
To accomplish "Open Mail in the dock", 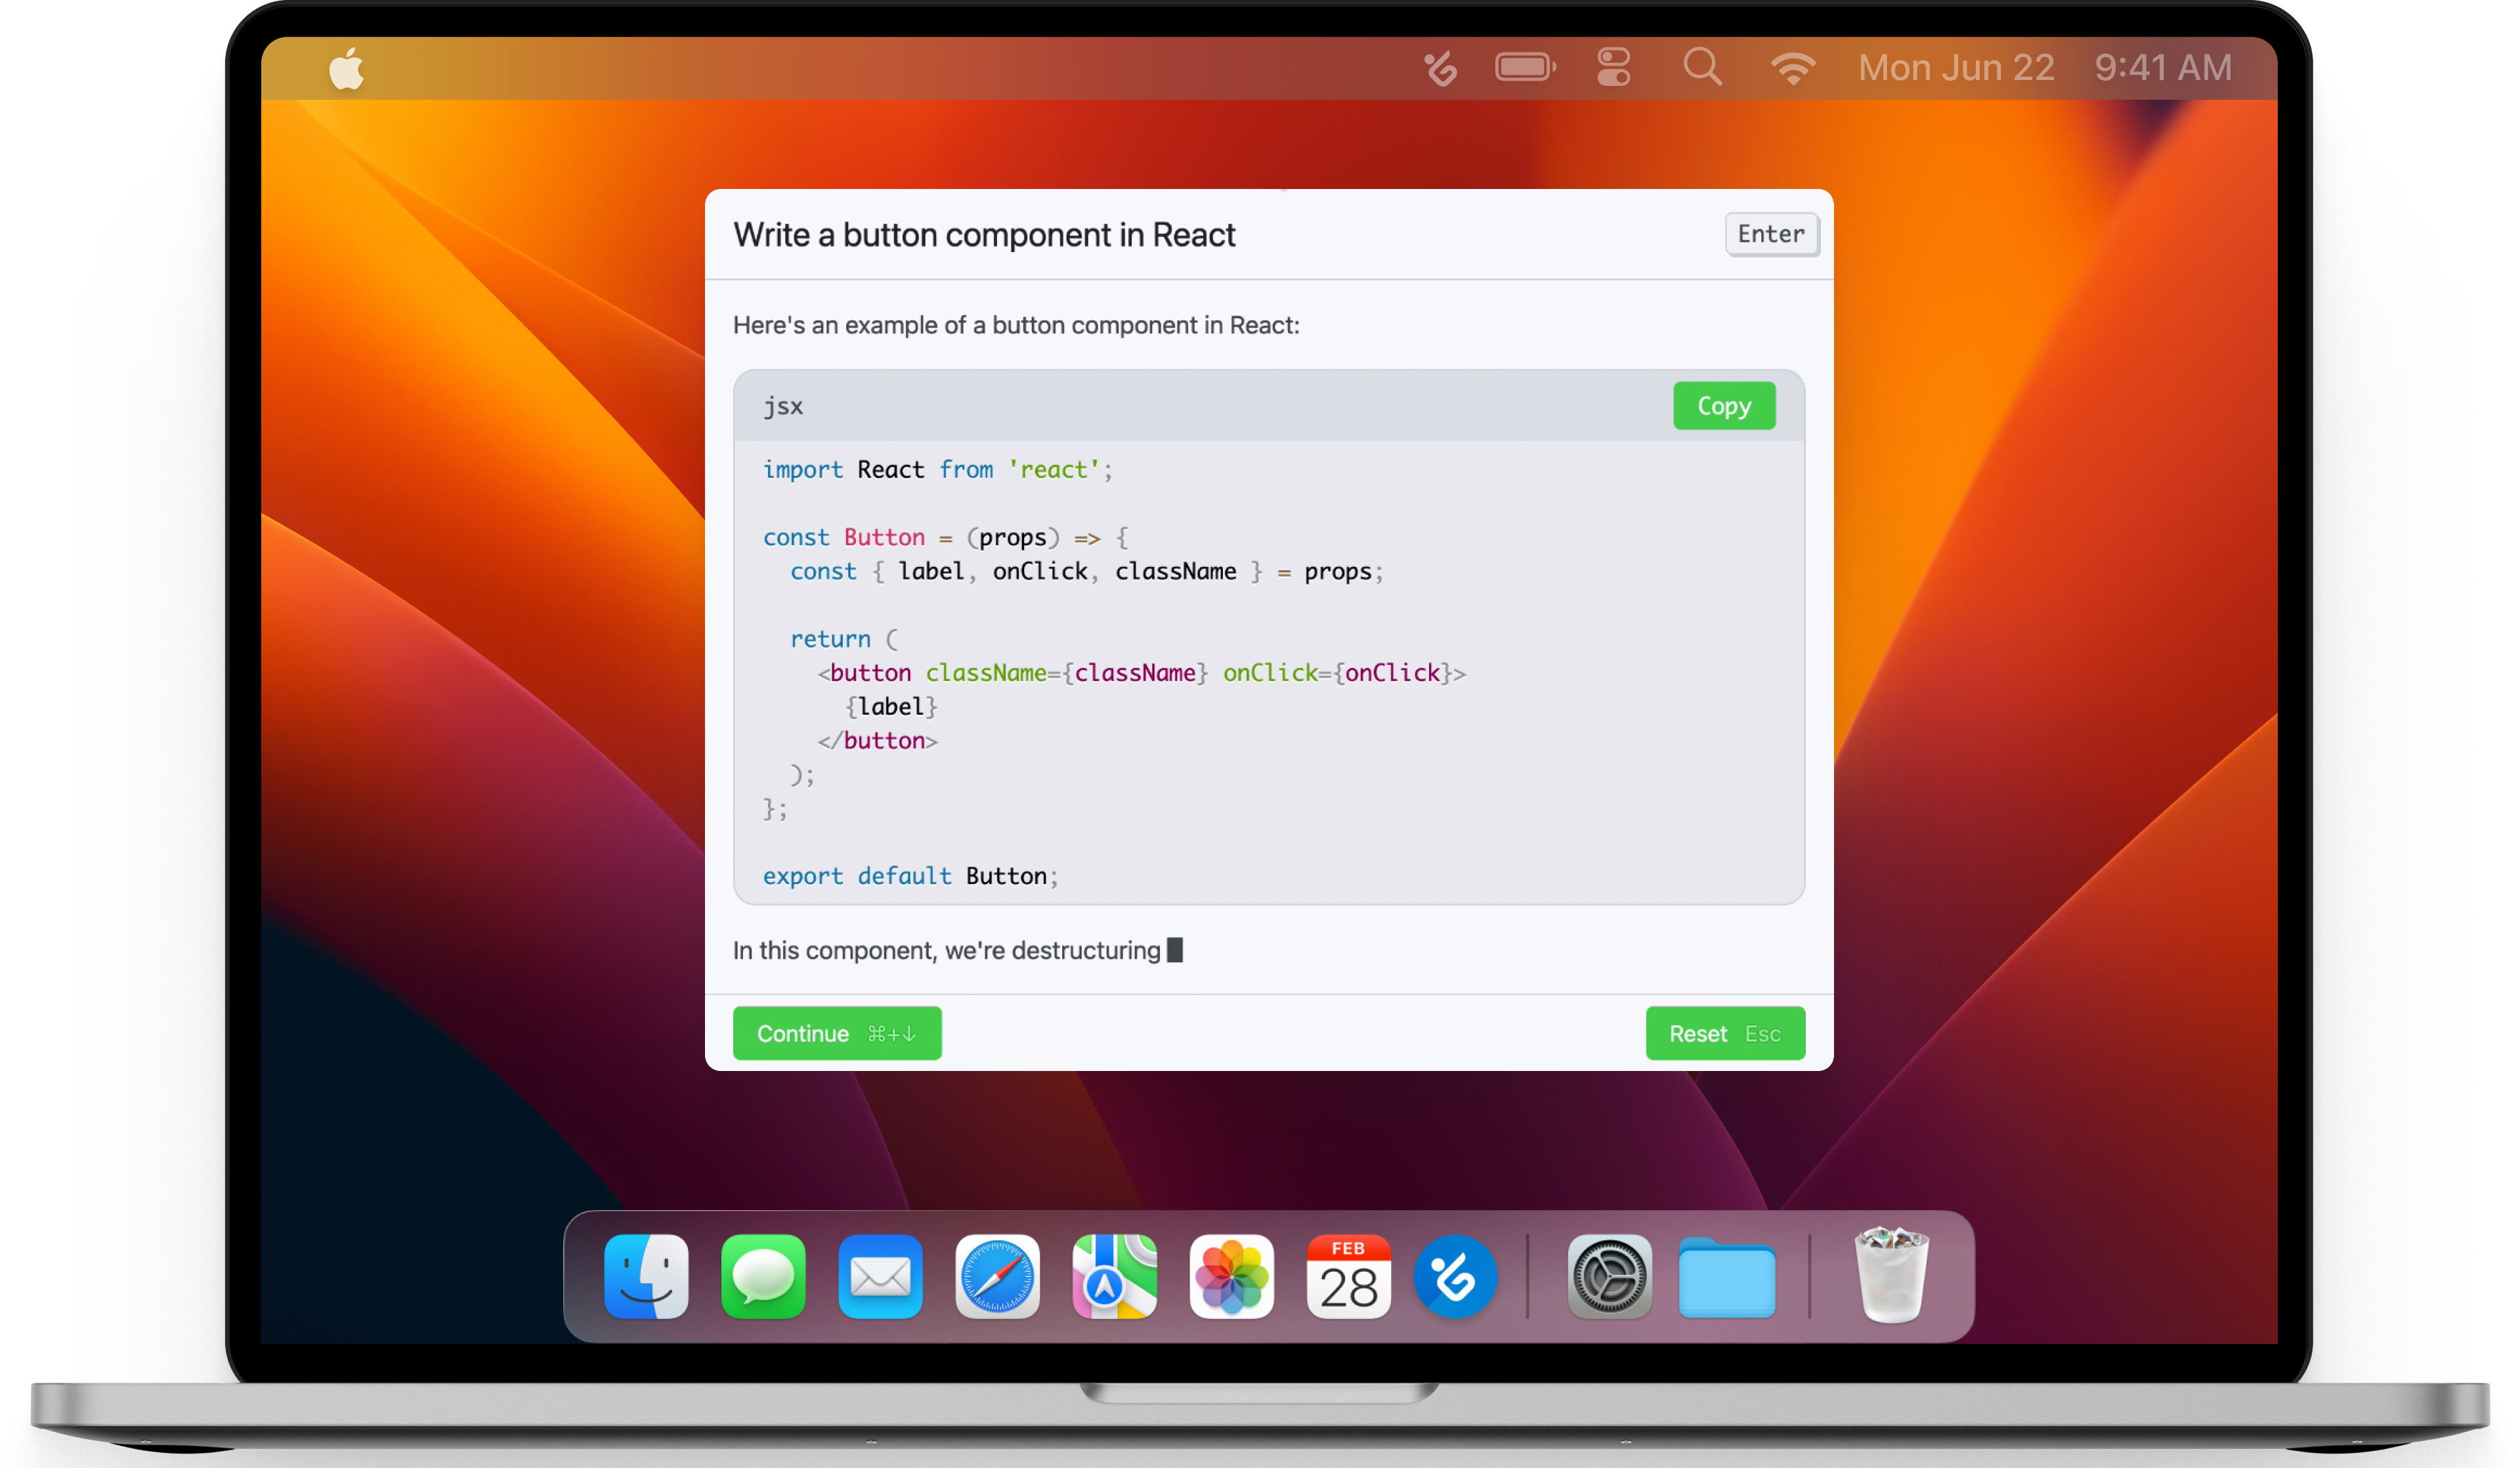I will click(x=880, y=1276).
